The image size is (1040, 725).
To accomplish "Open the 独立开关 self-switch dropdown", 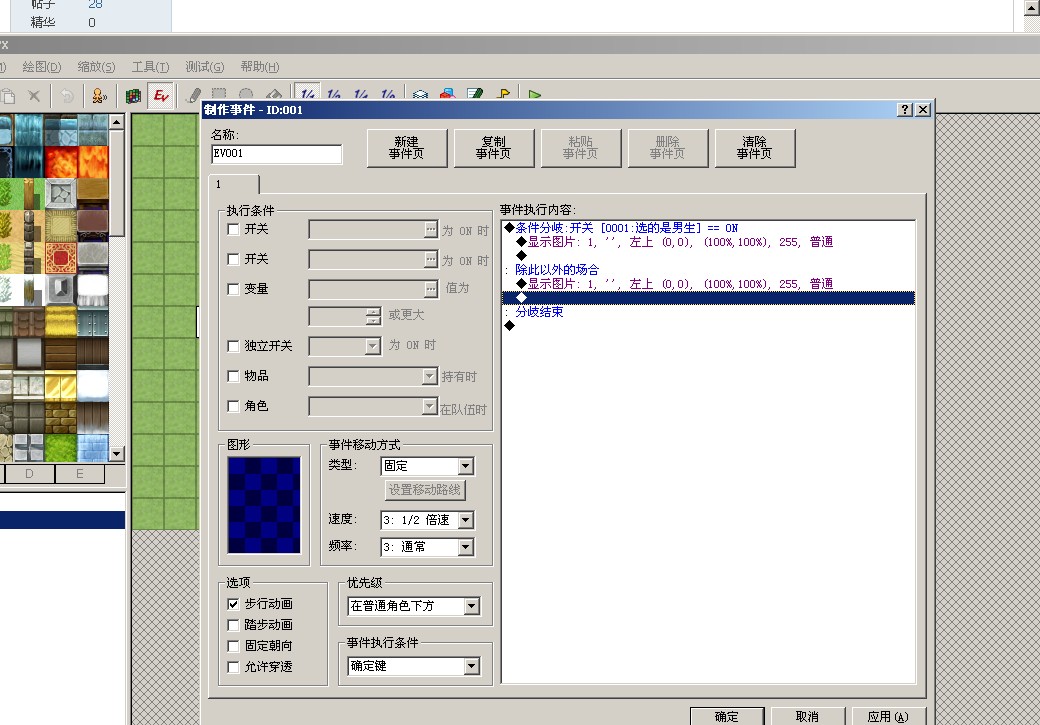I will pos(373,346).
